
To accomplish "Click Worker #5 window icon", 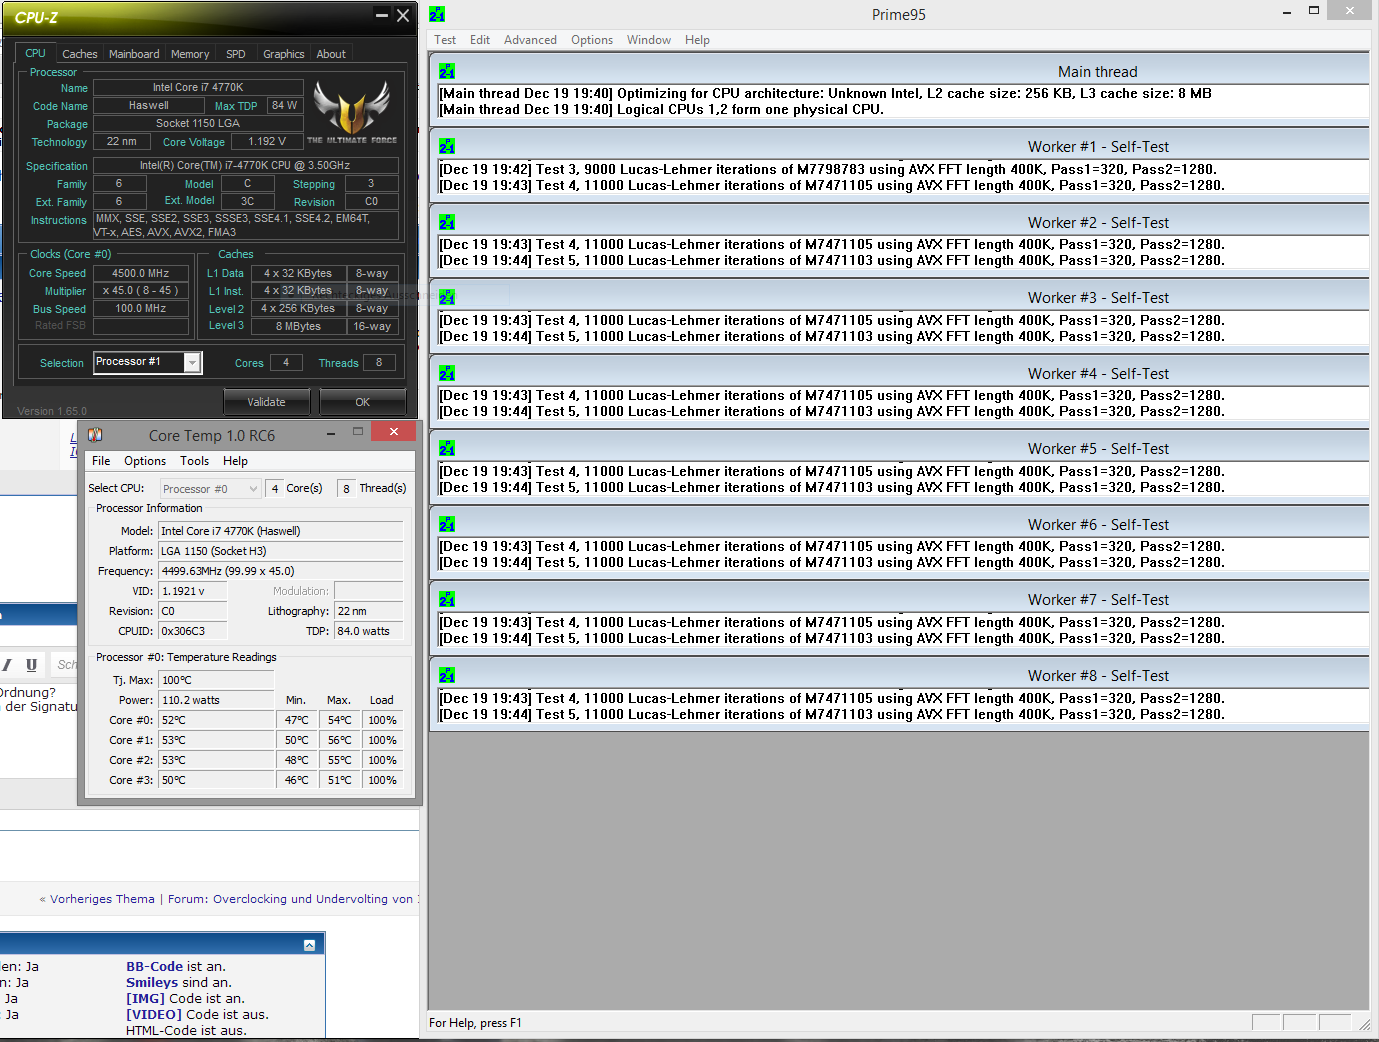I will click(447, 448).
